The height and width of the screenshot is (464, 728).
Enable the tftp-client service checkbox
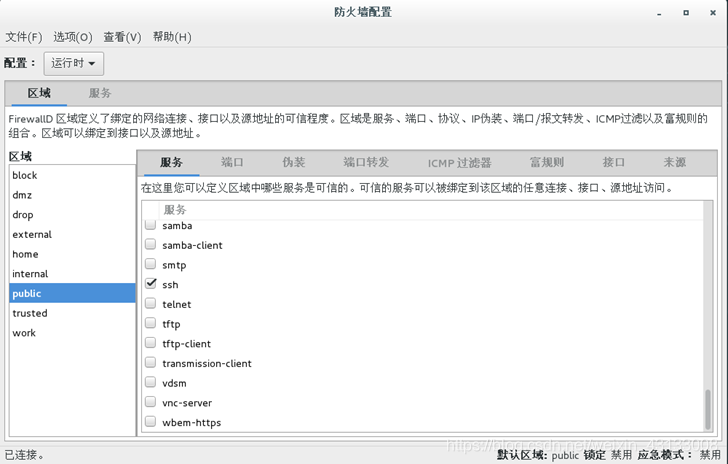tap(150, 343)
